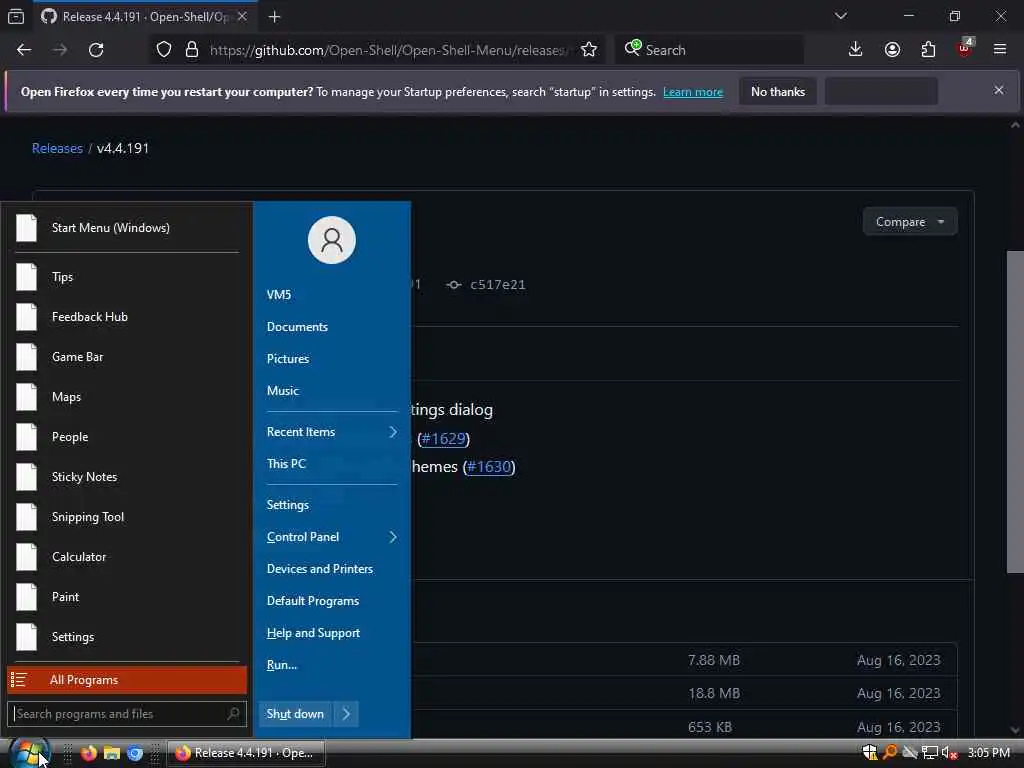Screen dimensions: 1024x768
Task: Open a new tab with the plus icon
Action: click(274, 16)
